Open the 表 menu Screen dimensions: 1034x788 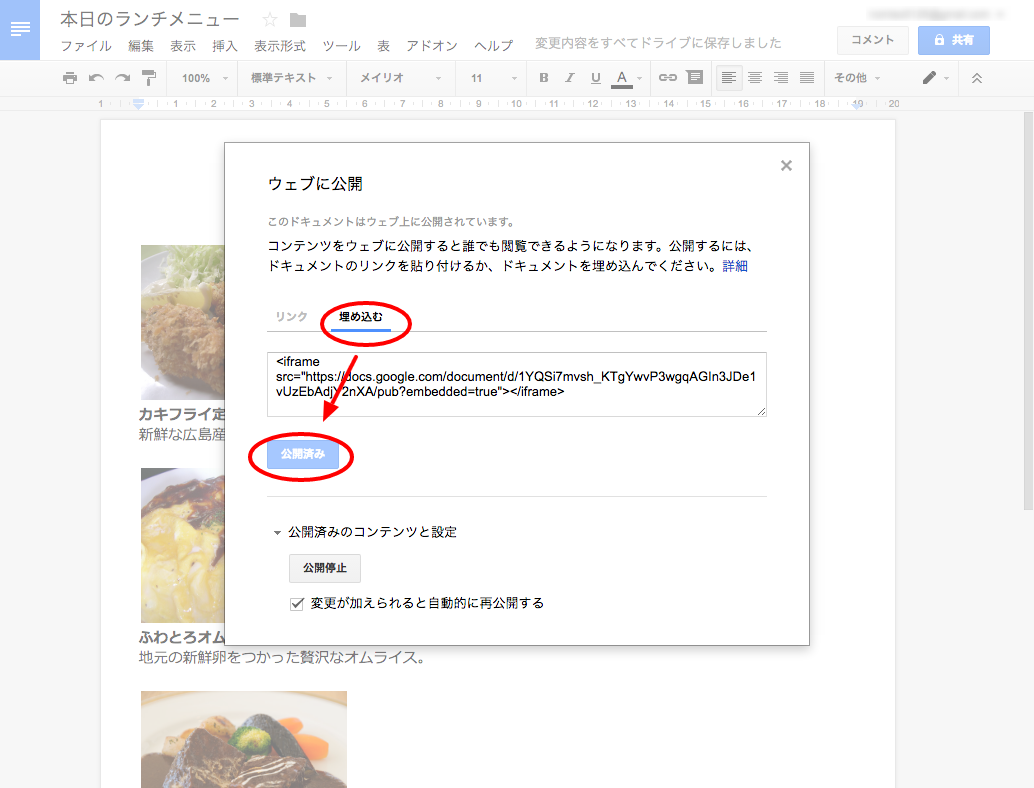point(383,45)
